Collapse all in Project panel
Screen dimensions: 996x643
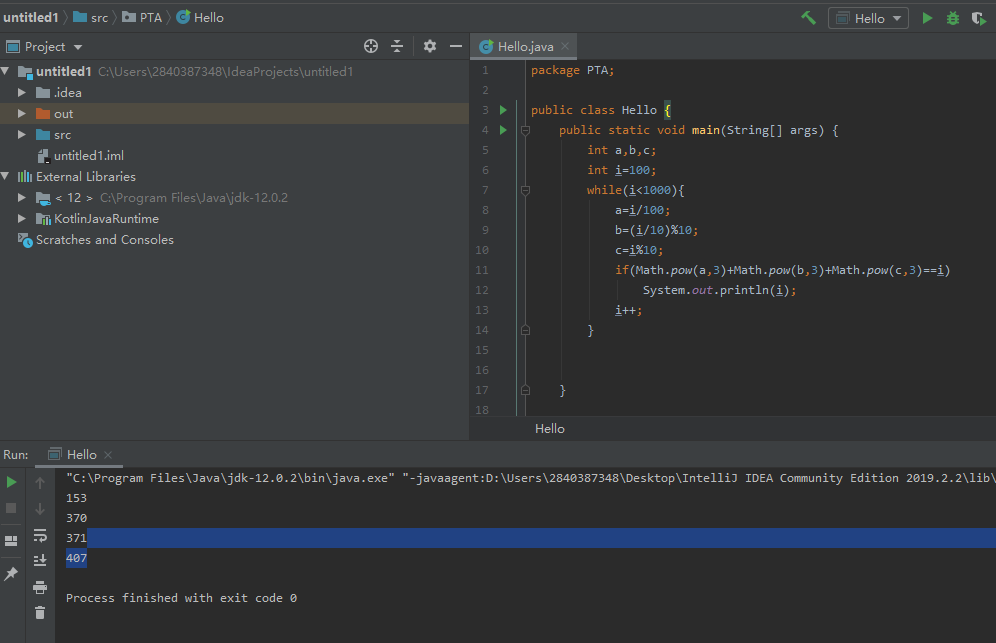pyautogui.click(x=397, y=46)
